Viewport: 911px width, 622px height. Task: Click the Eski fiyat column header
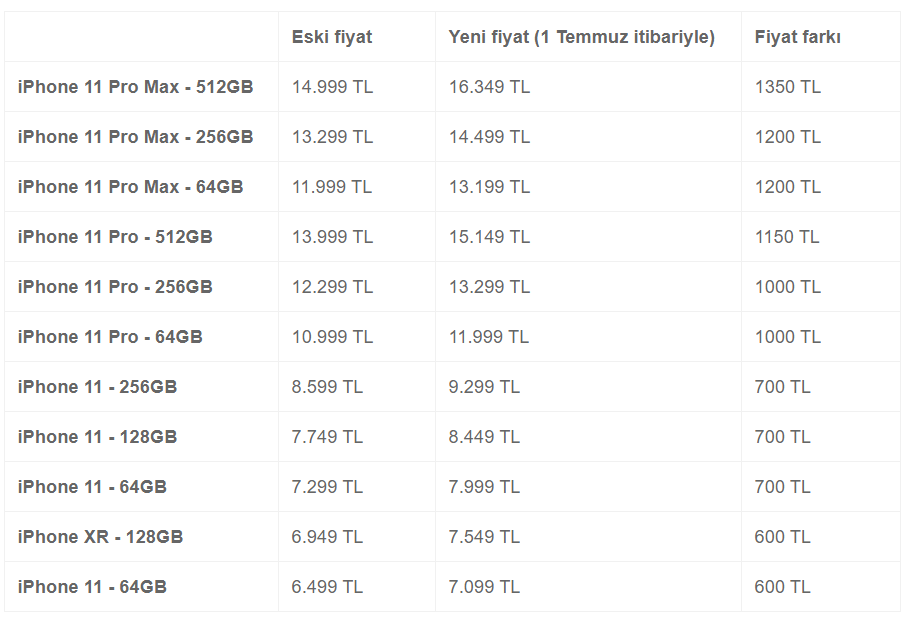(331, 37)
